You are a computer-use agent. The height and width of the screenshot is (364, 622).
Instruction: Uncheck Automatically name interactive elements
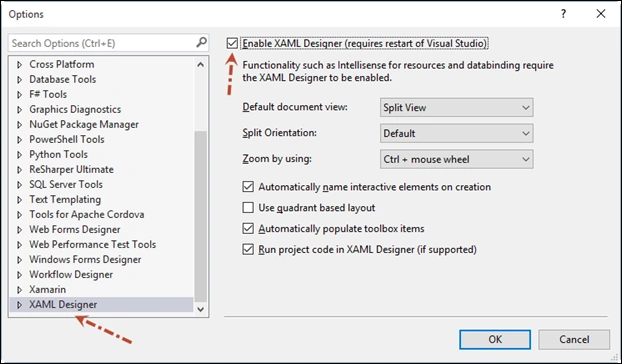[248, 186]
